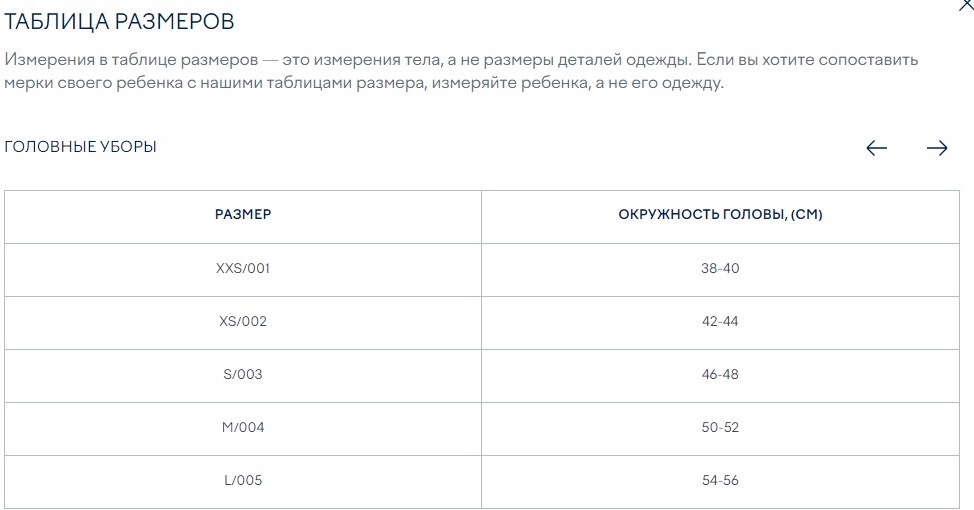The height and width of the screenshot is (510, 974).
Task: Select the XS/002 size cell
Action: (243, 321)
